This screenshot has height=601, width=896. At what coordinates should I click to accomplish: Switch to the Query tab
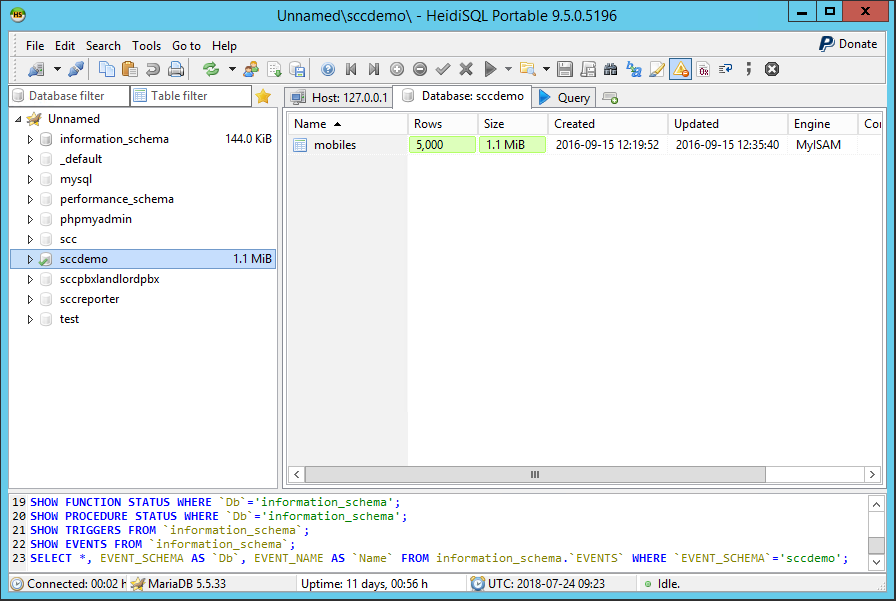pos(565,98)
